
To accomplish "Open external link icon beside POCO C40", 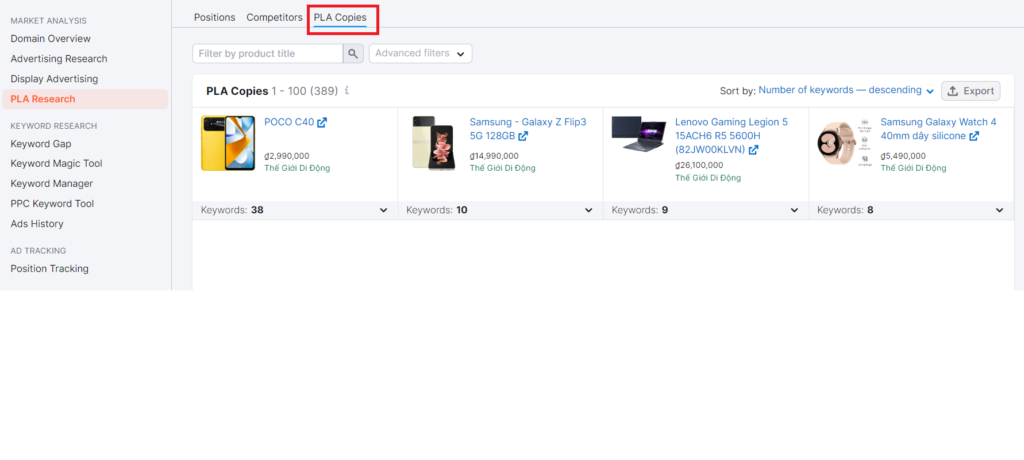I will pyautogui.click(x=322, y=123).
